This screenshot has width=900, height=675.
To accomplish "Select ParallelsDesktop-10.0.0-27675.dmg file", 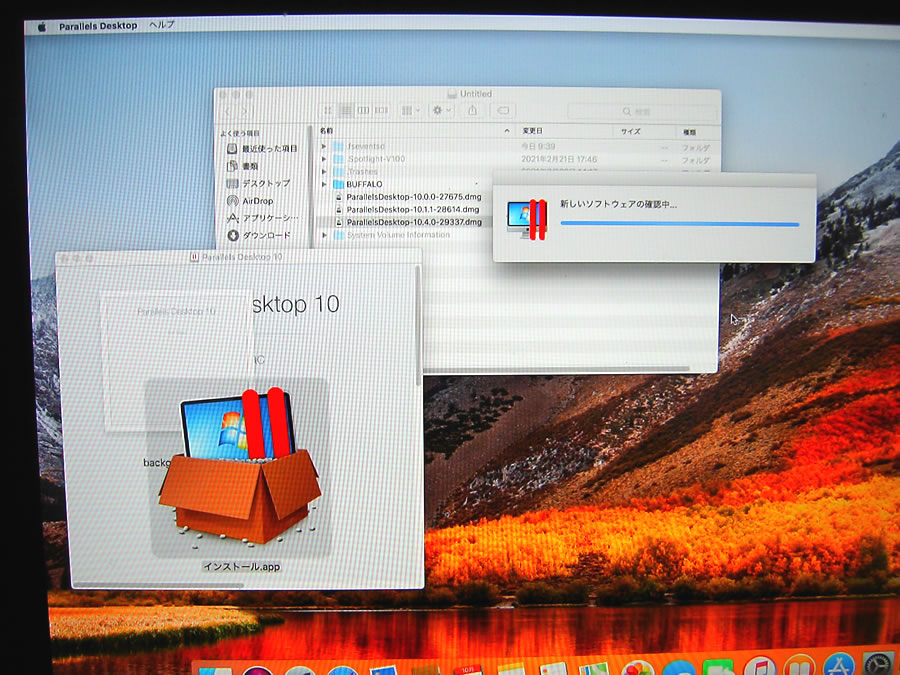I will (412, 197).
